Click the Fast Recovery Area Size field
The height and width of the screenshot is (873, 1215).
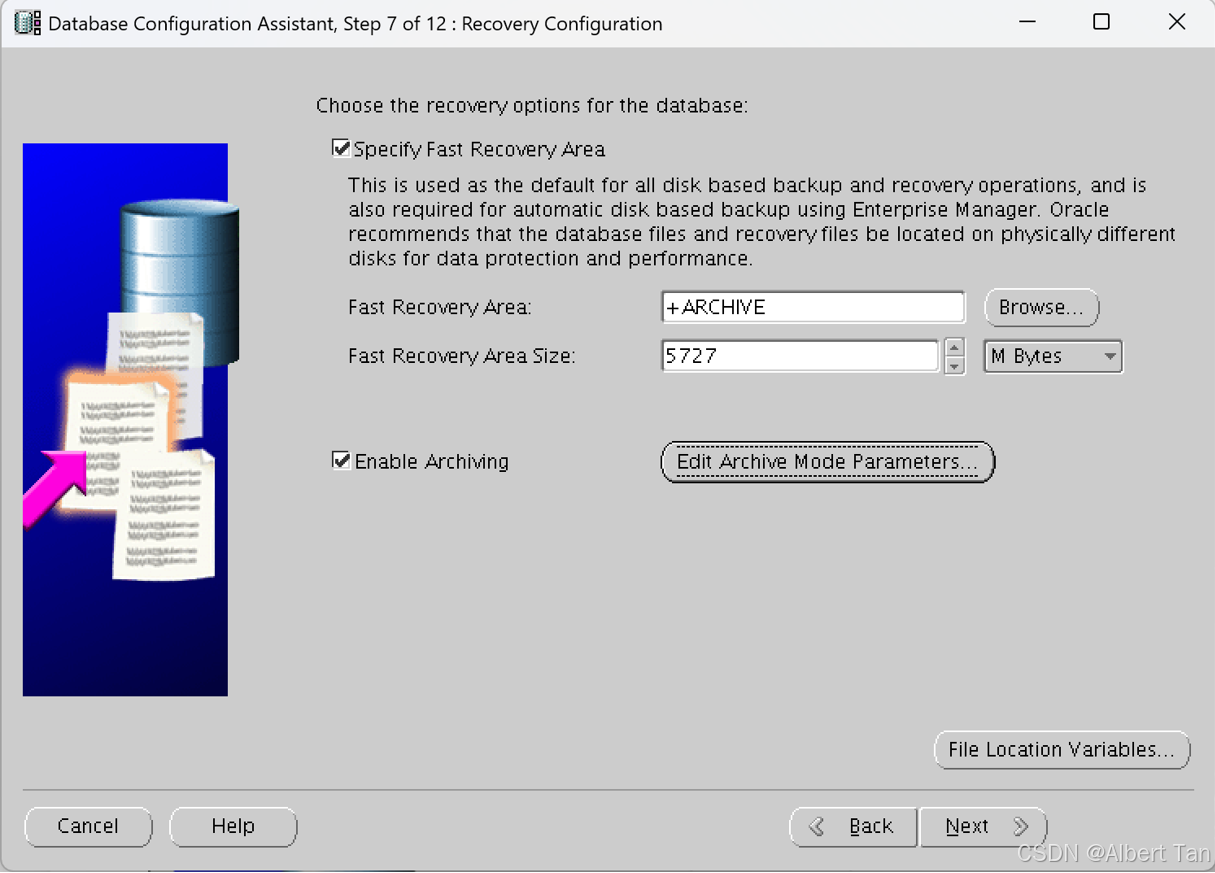tap(800, 356)
